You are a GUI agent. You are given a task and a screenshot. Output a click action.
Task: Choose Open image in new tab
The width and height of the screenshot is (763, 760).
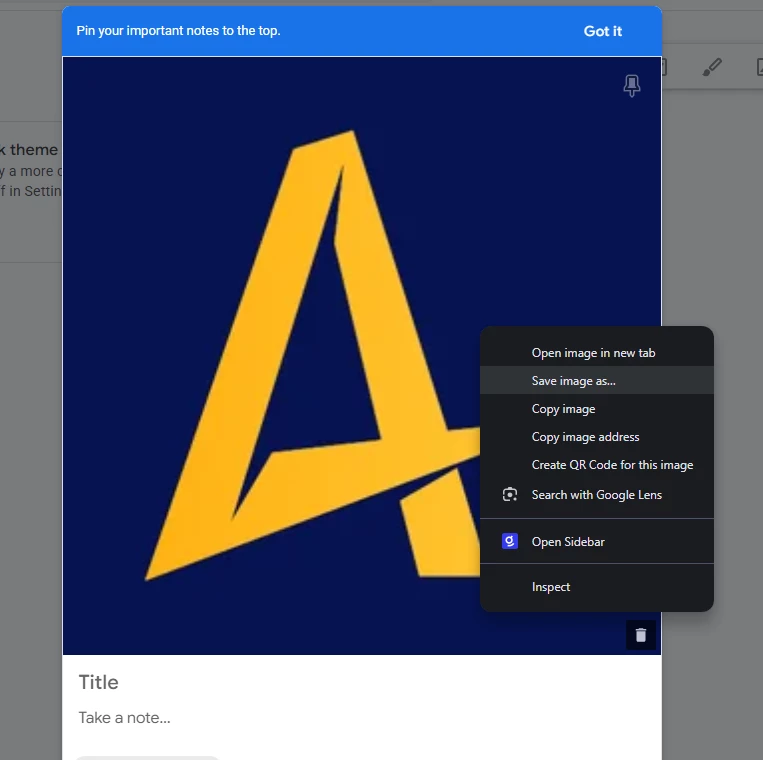[597, 353]
